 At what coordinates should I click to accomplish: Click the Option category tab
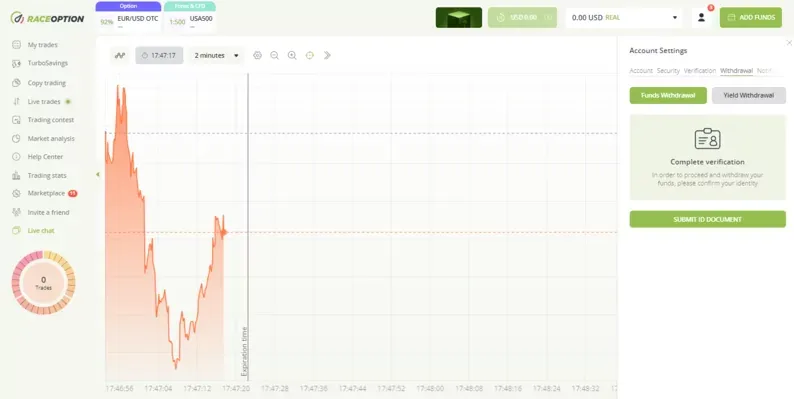tap(129, 6)
